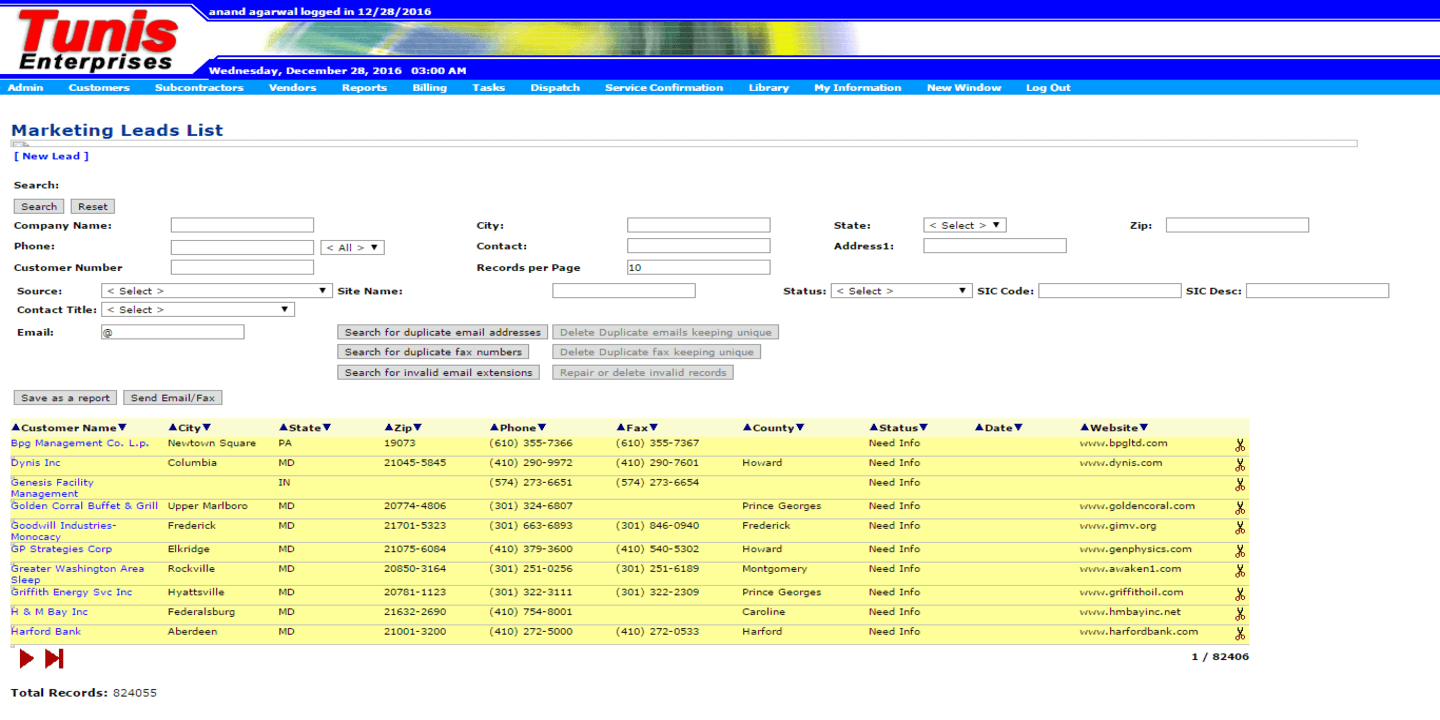Click Total Records 824055 text

pyautogui.click(x=84, y=692)
